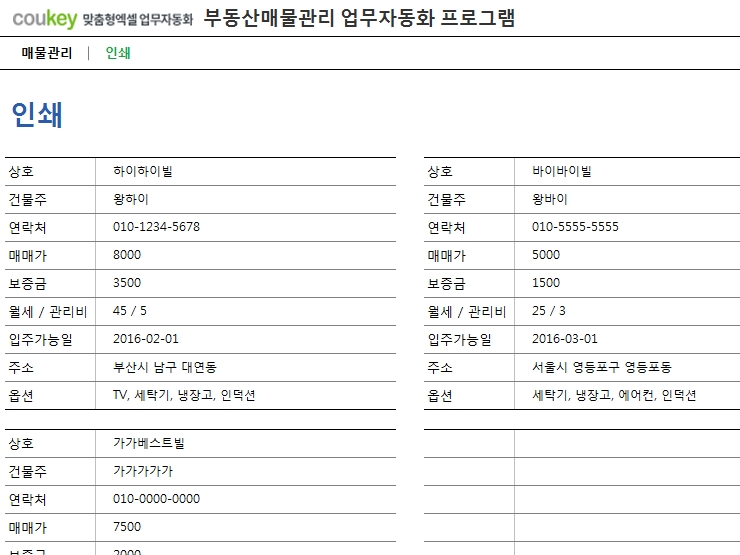
Task: Click 건물주 label beside 왕바이
Action: [x=446, y=199]
